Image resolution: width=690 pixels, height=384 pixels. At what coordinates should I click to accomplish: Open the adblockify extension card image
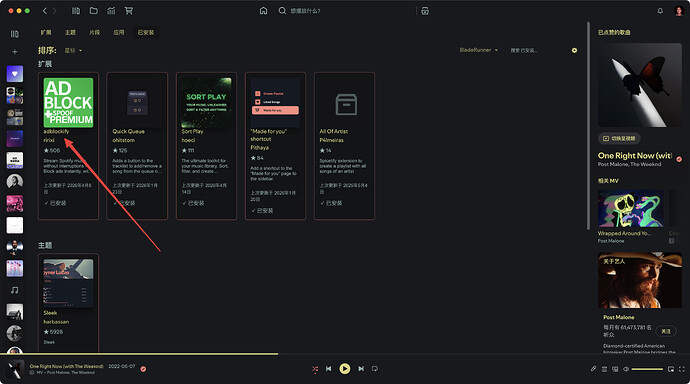tap(68, 102)
